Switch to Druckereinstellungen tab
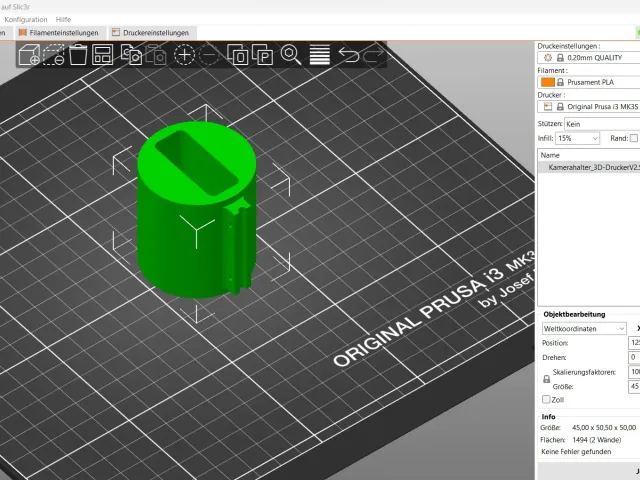Image resolution: width=640 pixels, height=480 pixels. [x=152, y=33]
